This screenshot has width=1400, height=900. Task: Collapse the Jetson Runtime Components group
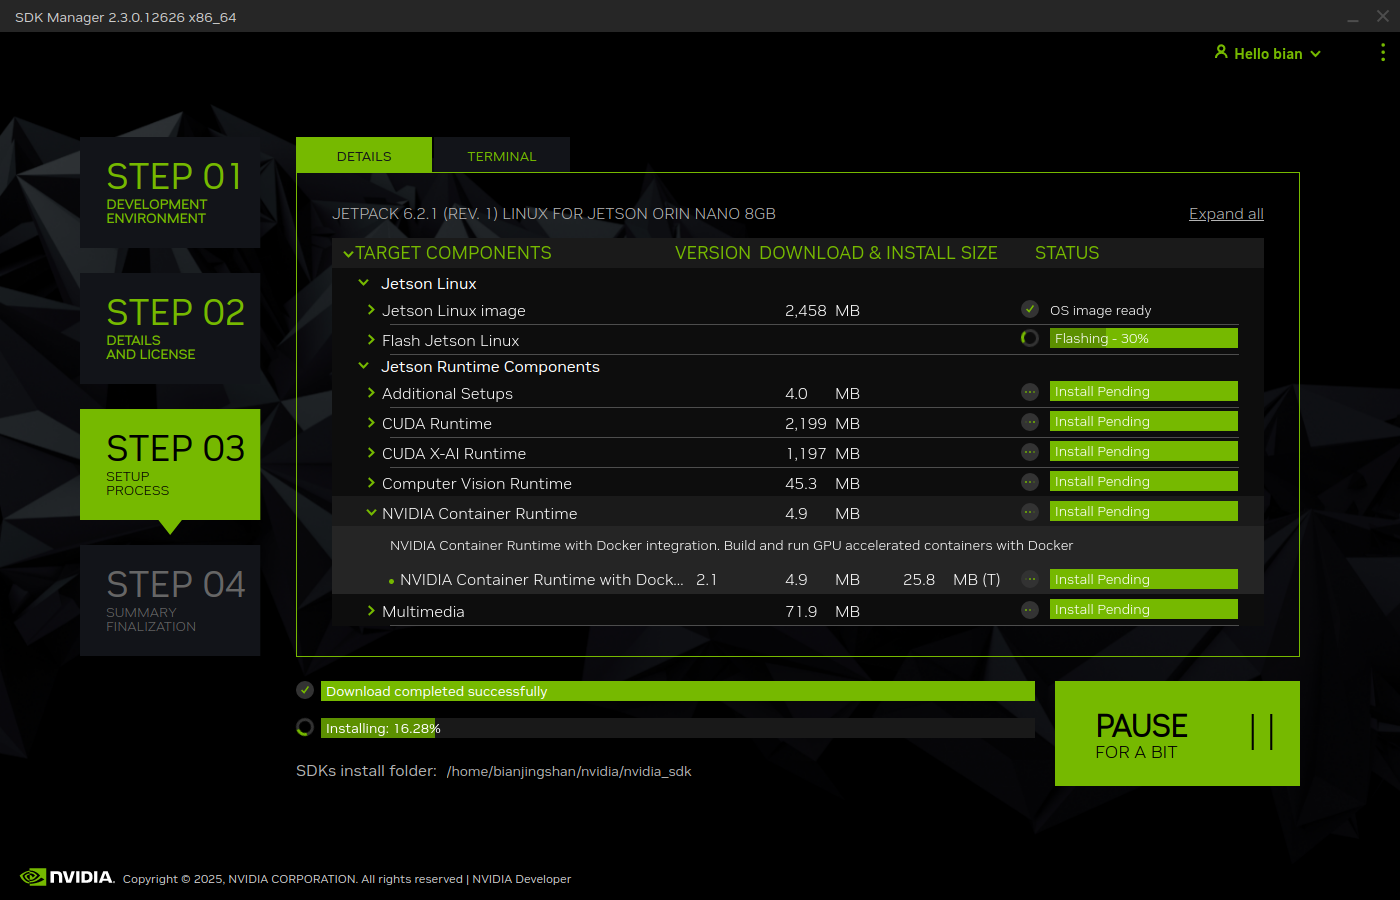pyautogui.click(x=364, y=366)
